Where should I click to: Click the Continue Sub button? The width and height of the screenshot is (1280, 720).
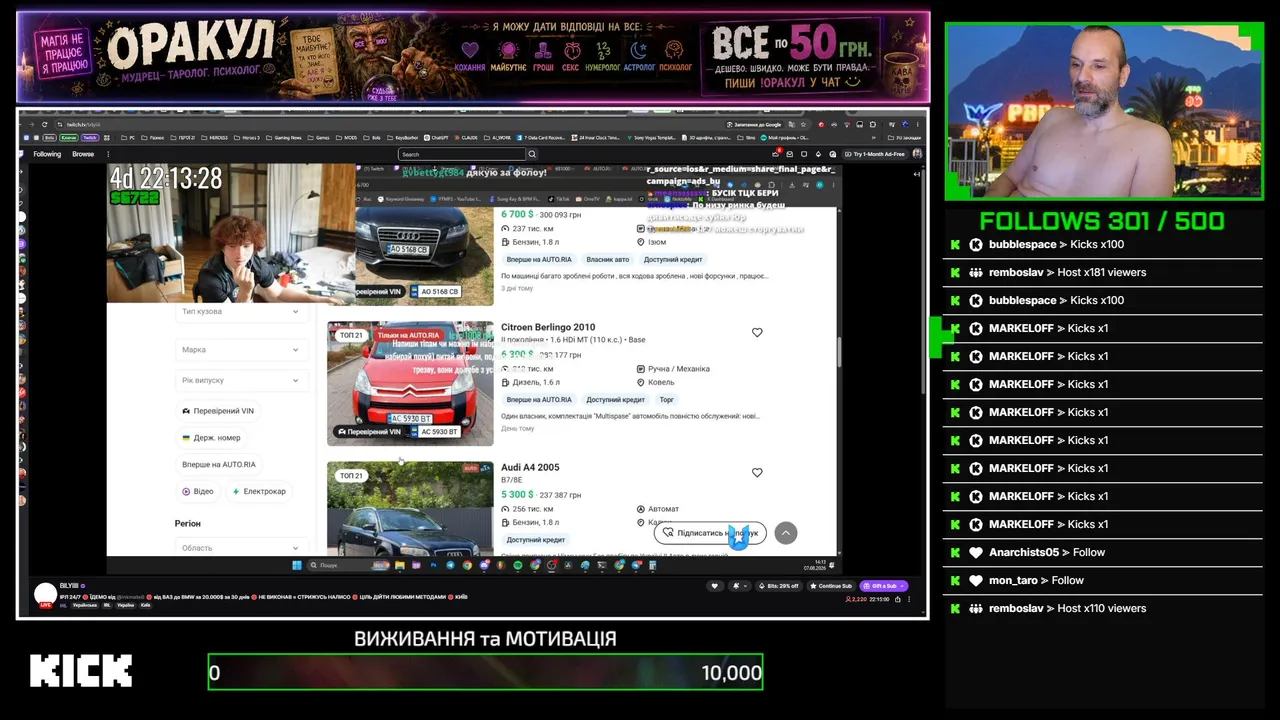pyautogui.click(x=831, y=586)
